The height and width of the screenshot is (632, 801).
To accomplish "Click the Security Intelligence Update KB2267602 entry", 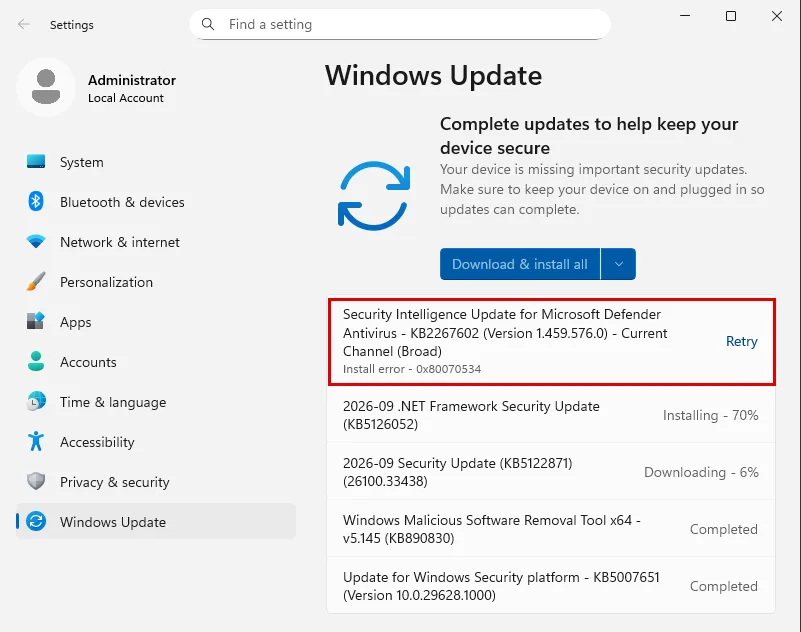I will coord(552,341).
